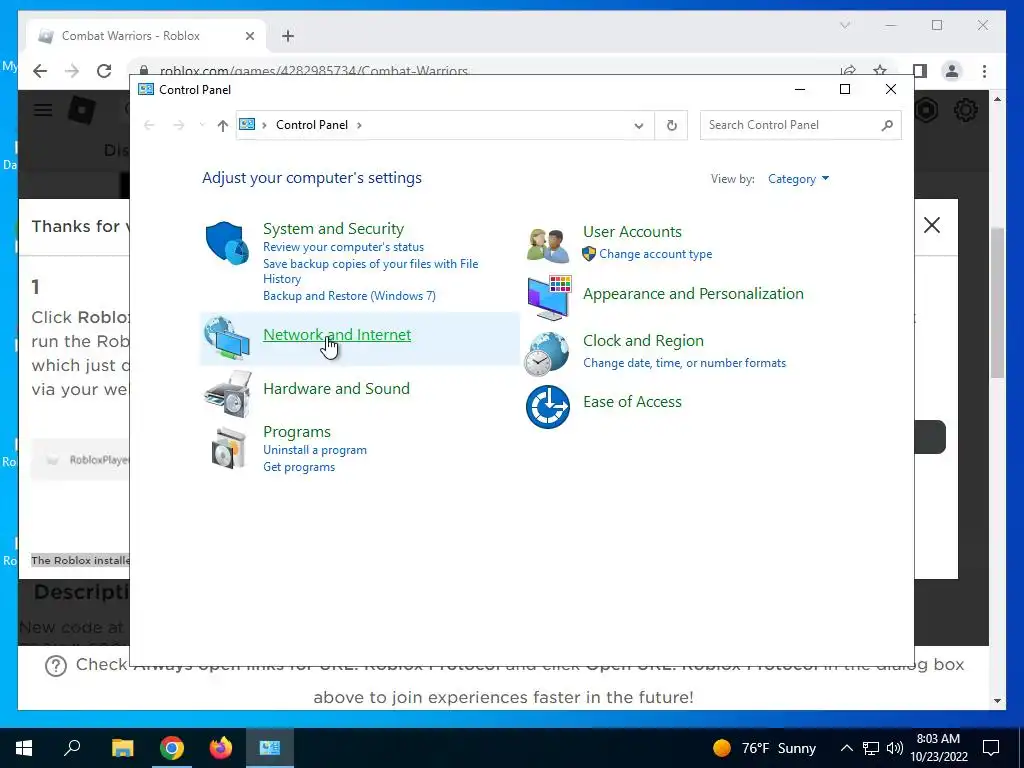Close the Roblox download dialog
This screenshot has height=768, width=1024.
(x=932, y=225)
